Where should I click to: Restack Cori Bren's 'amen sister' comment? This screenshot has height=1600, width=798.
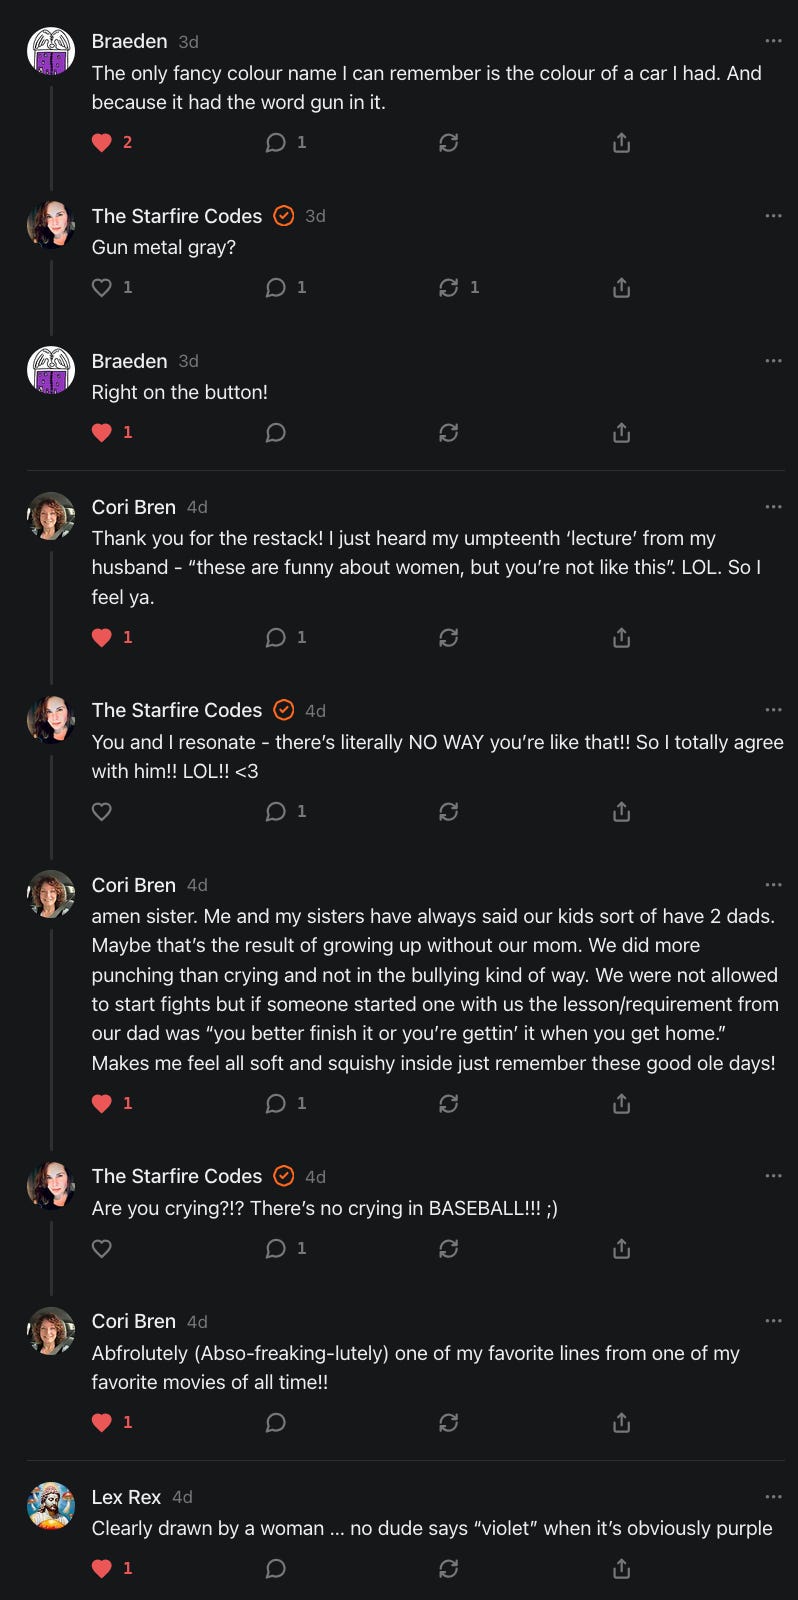pyautogui.click(x=449, y=1104)
